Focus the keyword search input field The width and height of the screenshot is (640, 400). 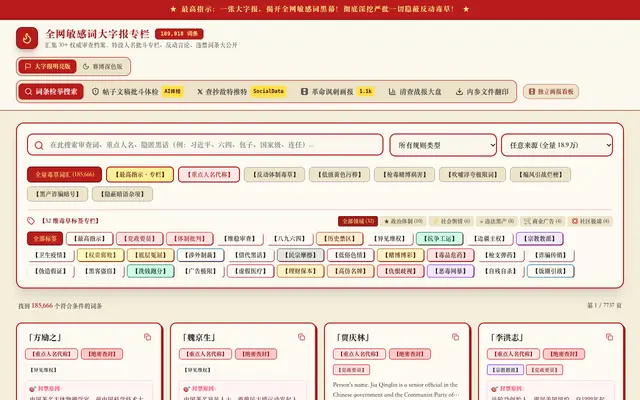tap(205, 145)
